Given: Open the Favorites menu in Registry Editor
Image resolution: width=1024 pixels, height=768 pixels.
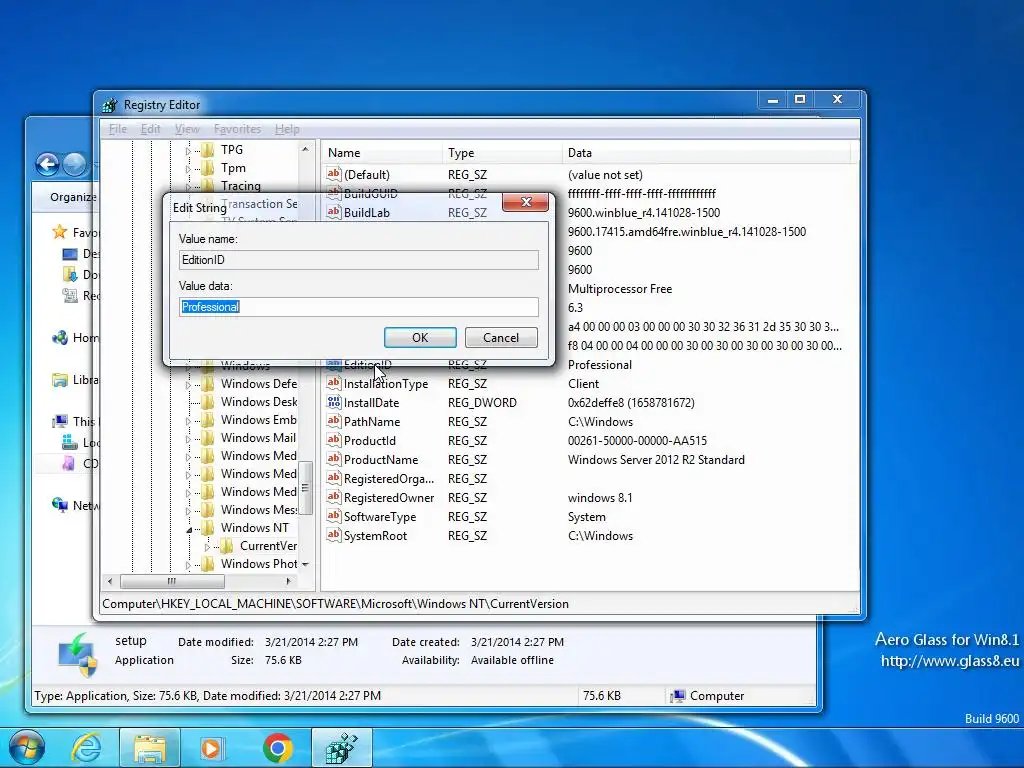Looking at the screenshot, I should tap(237, 129).
